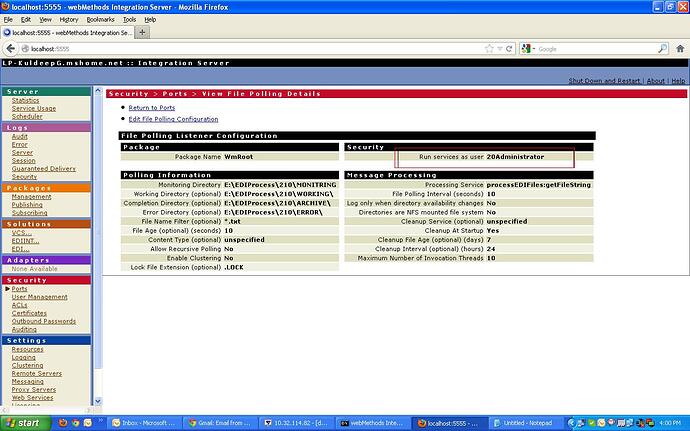Viewport: 690px width, 431px height.
Task: Open the Help link at top right
Action: pos(678,81)
